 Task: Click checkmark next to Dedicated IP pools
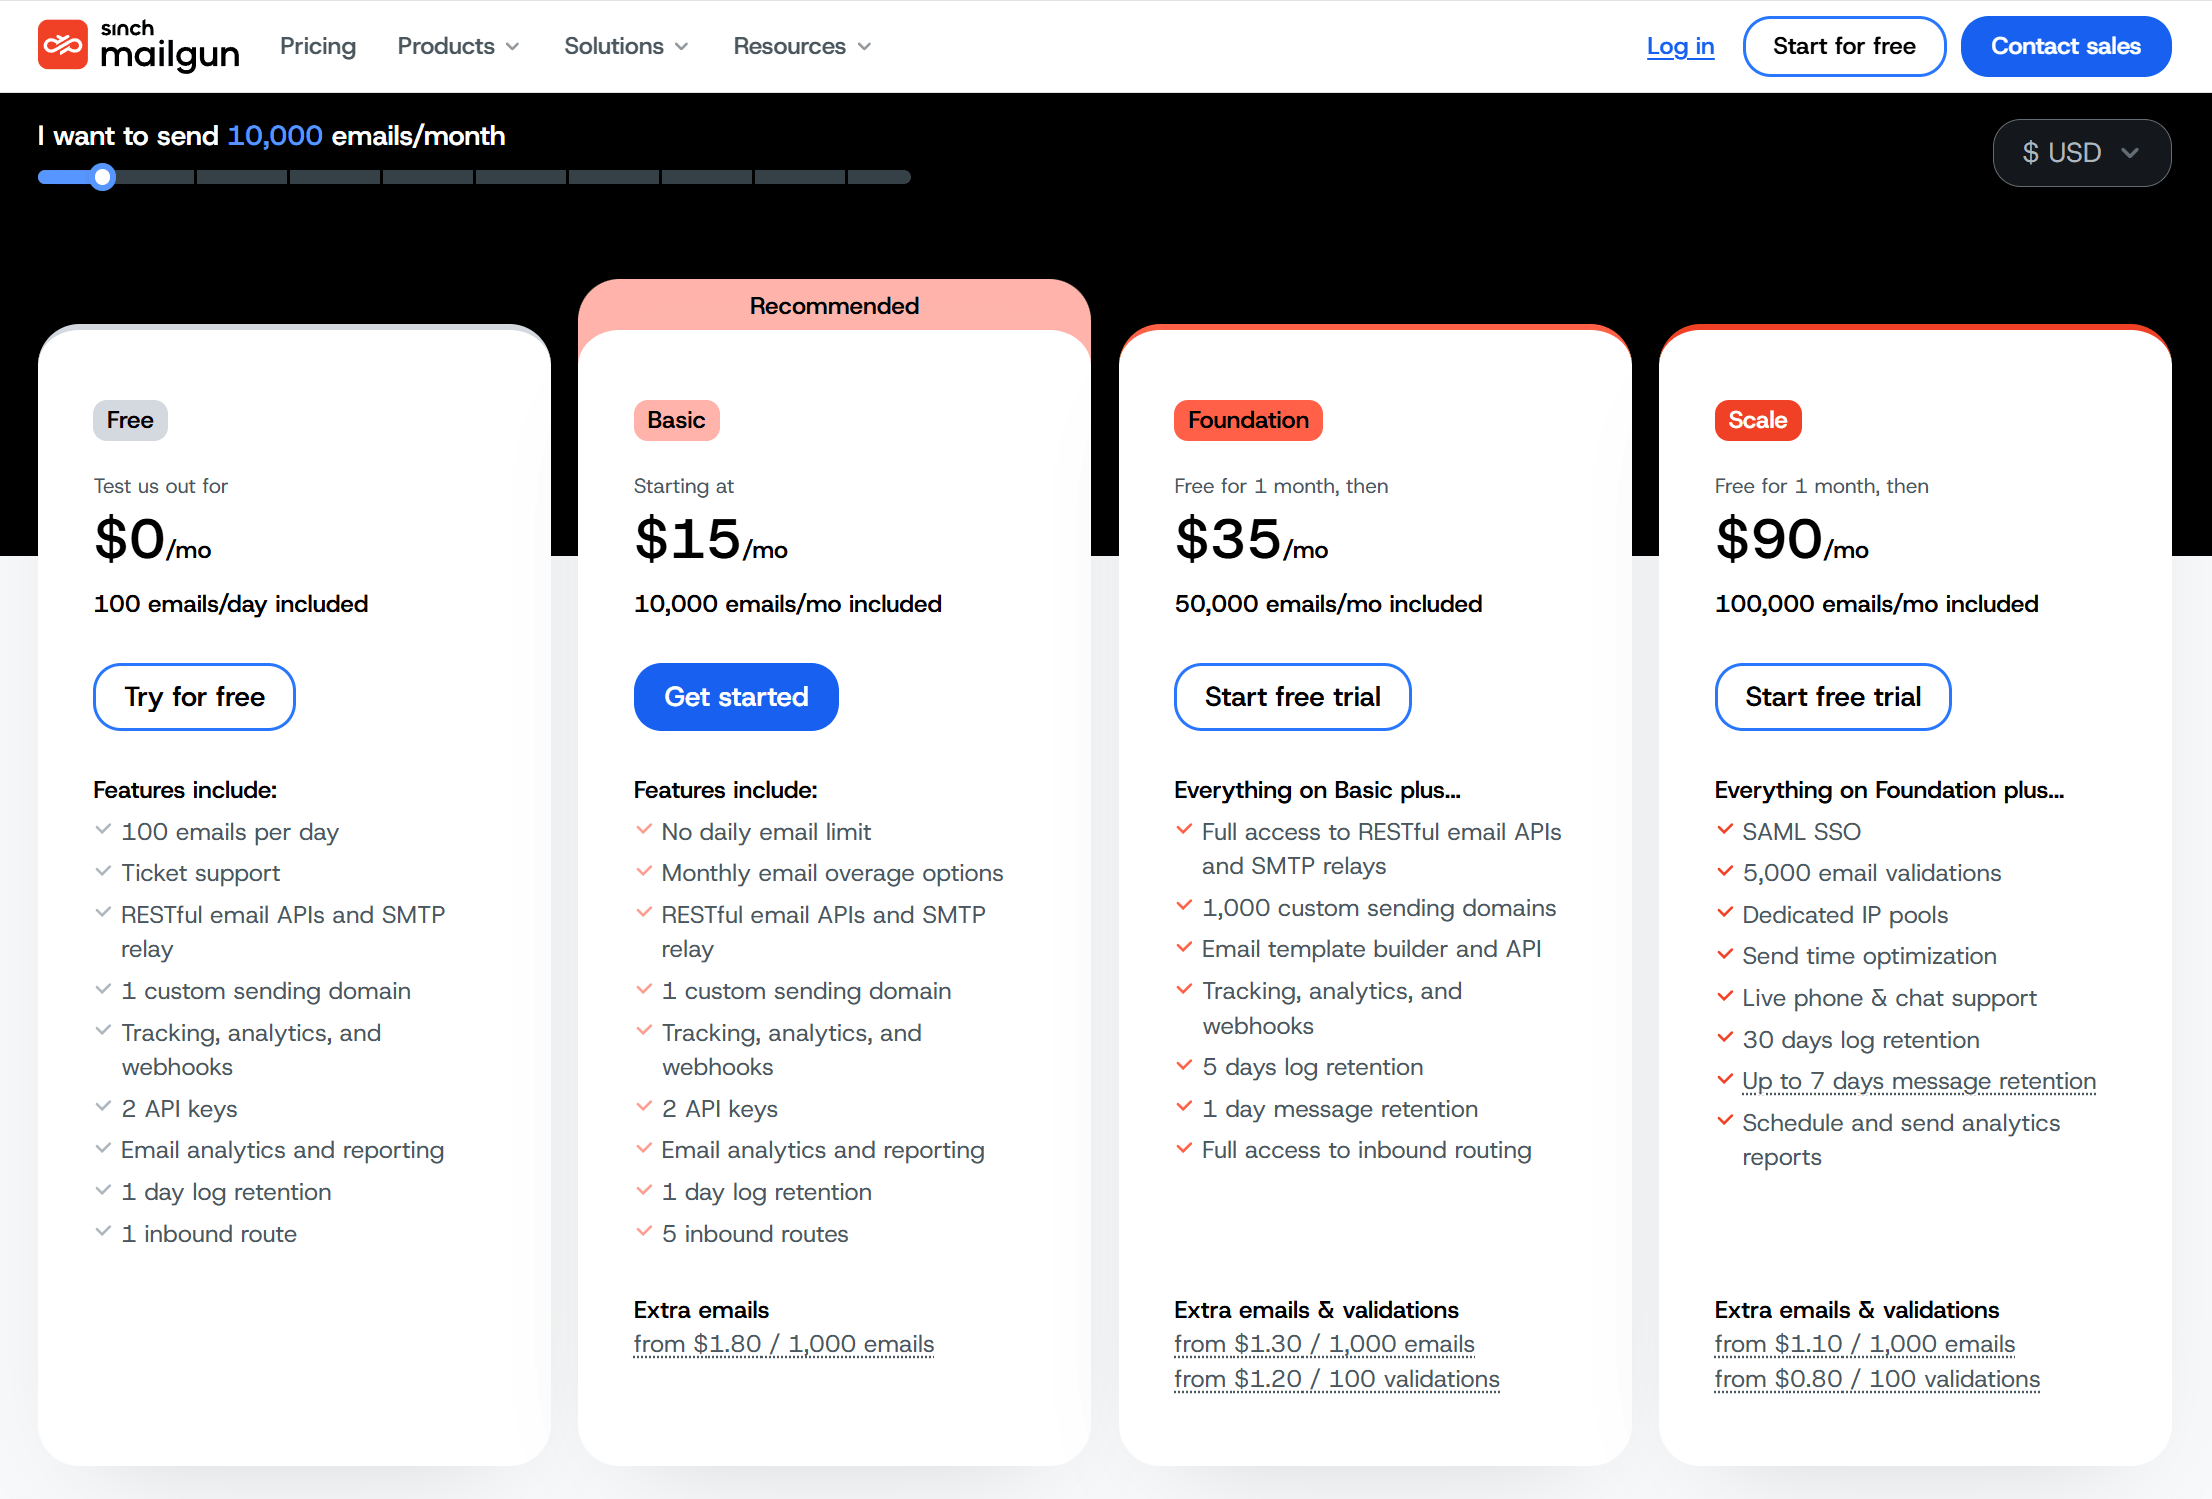pyautogui.click(x=1724, y=913)
